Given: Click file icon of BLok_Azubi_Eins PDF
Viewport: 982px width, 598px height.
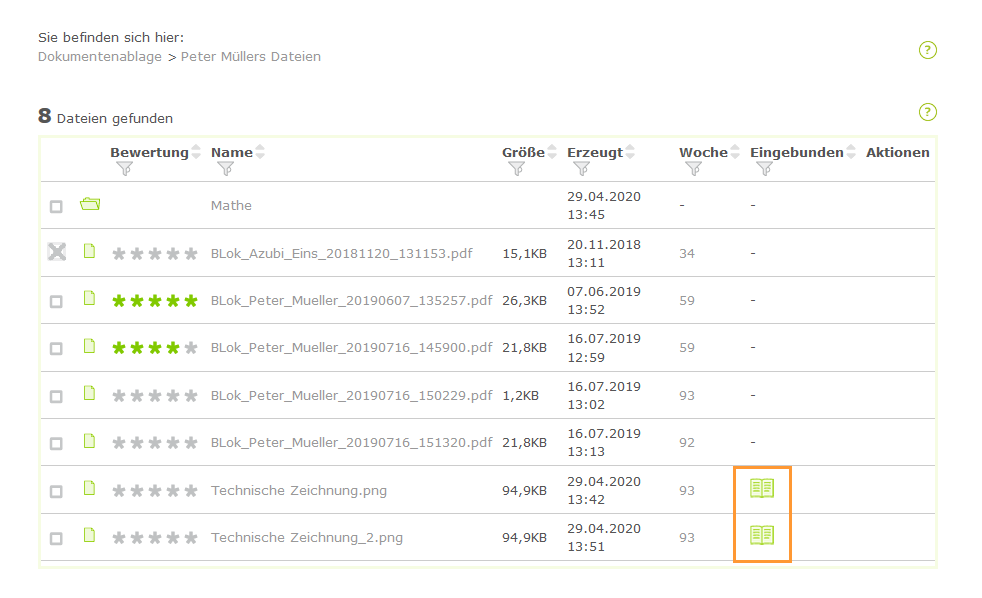Looking at the screenshot, I should [x=89, y=252].
